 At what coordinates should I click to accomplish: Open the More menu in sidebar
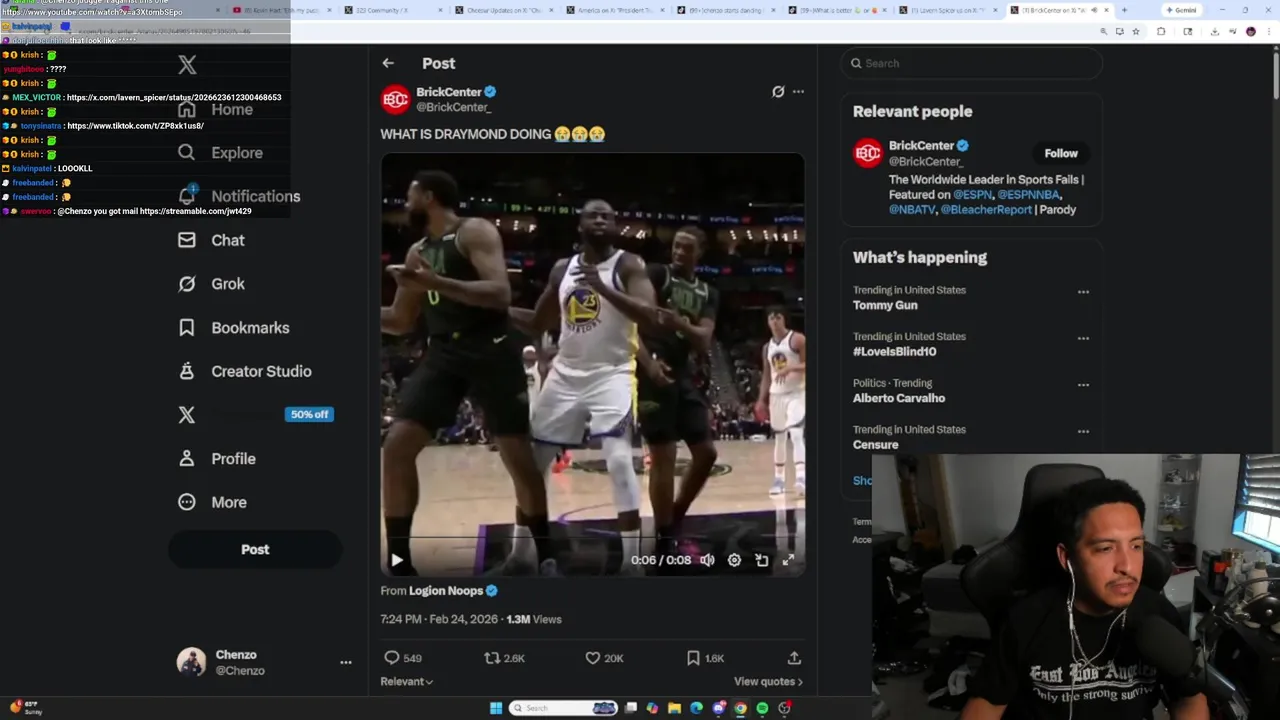(x=212, y=502)
